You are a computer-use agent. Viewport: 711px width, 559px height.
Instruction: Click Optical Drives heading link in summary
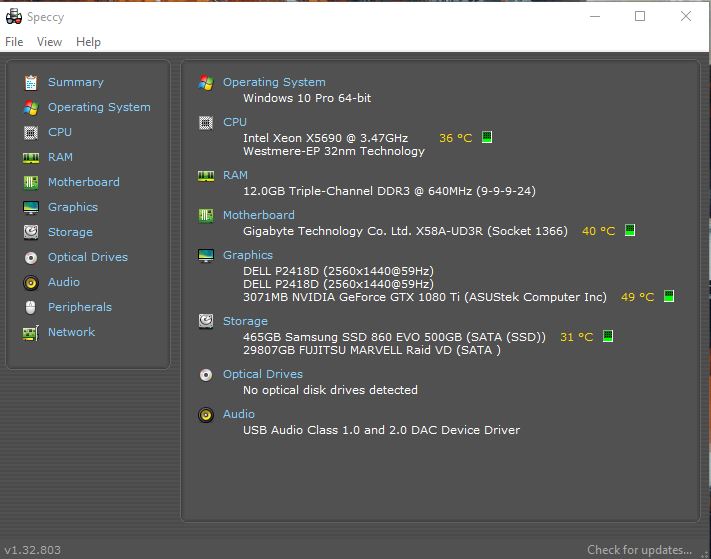tap(263, 374)
